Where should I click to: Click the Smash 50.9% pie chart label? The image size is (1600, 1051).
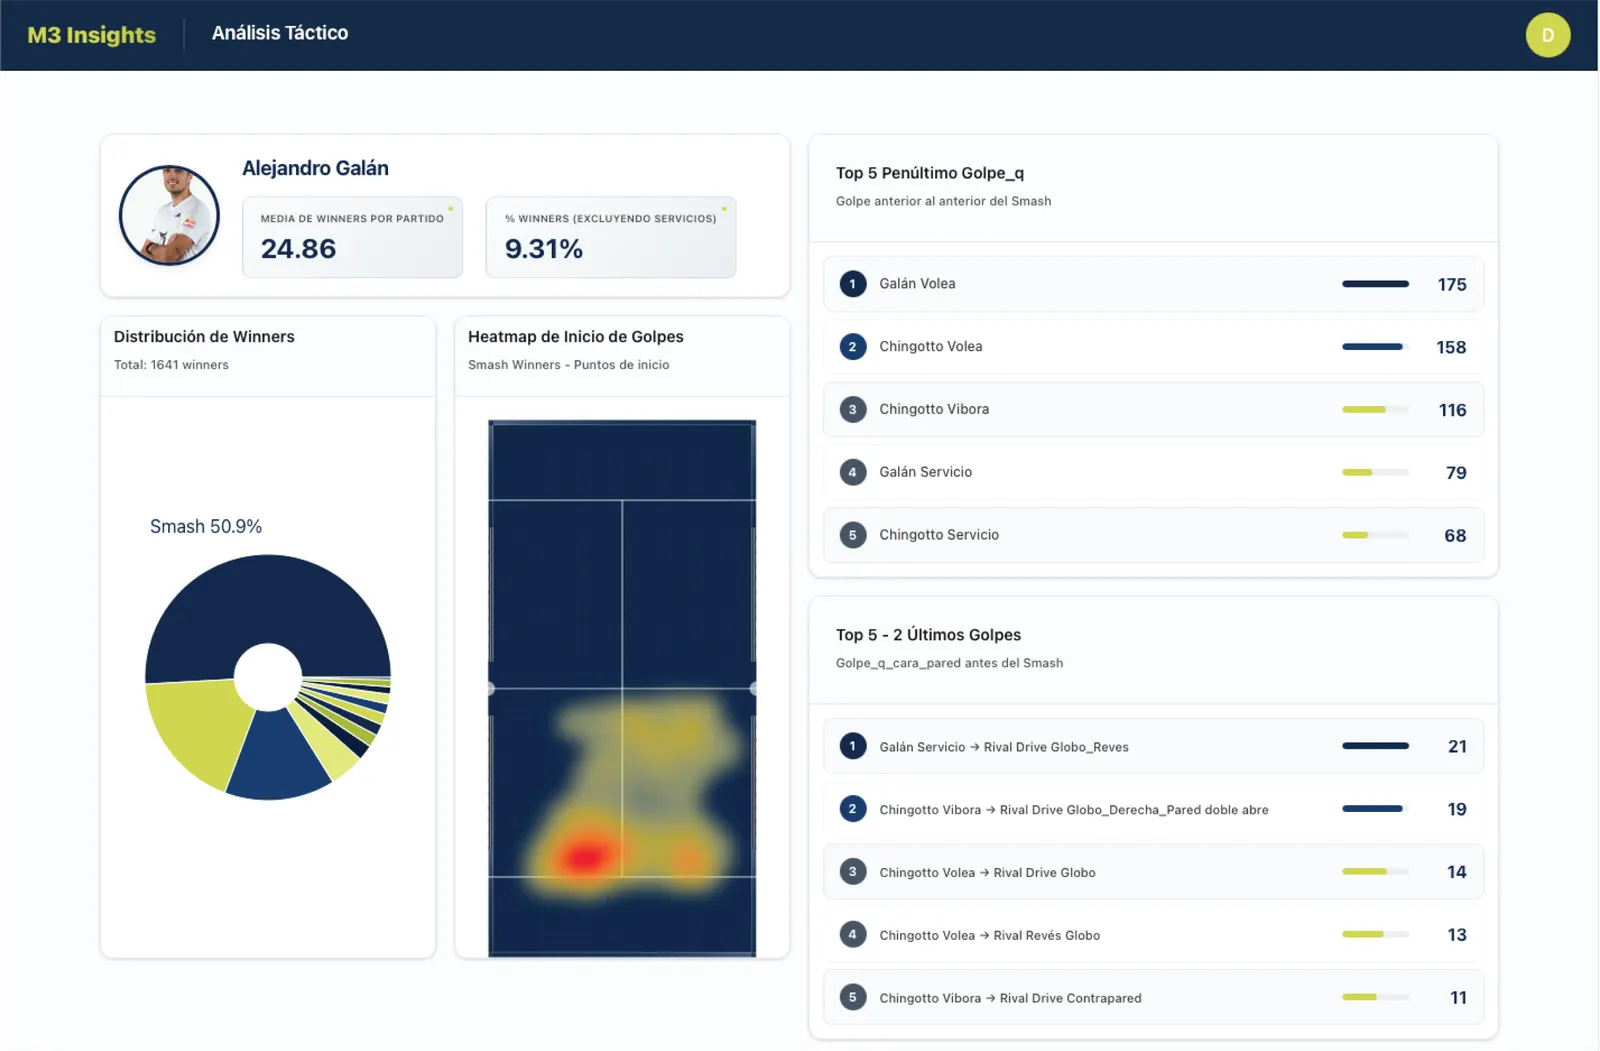click(206, 526)
